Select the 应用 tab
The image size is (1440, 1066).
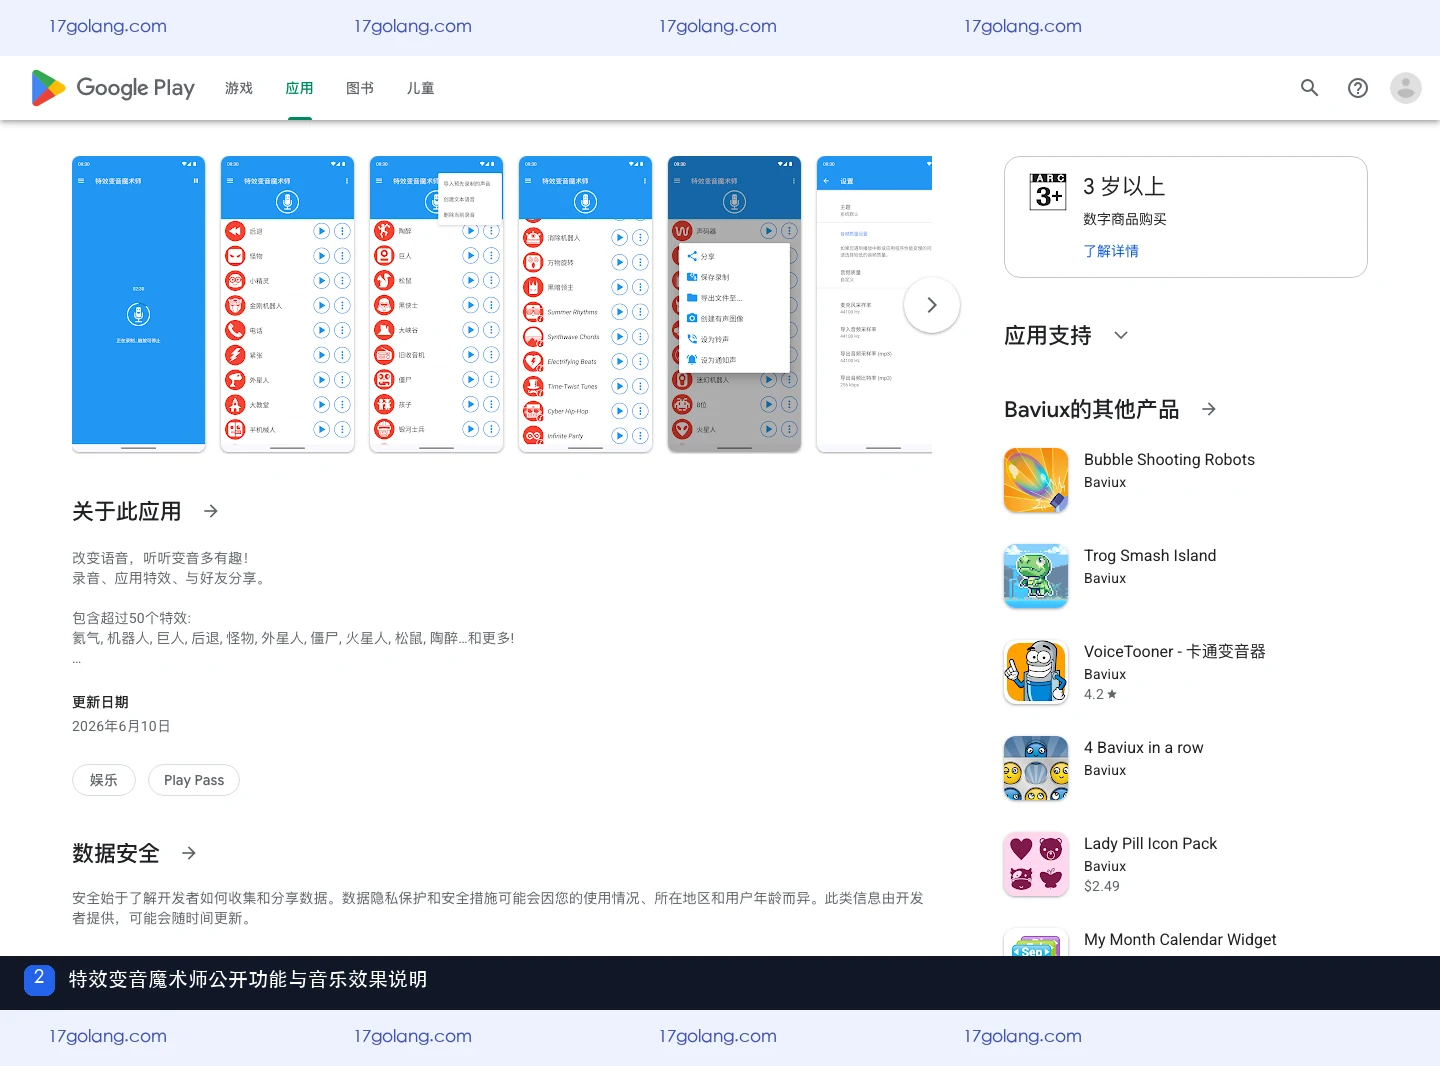click(299, 88)
